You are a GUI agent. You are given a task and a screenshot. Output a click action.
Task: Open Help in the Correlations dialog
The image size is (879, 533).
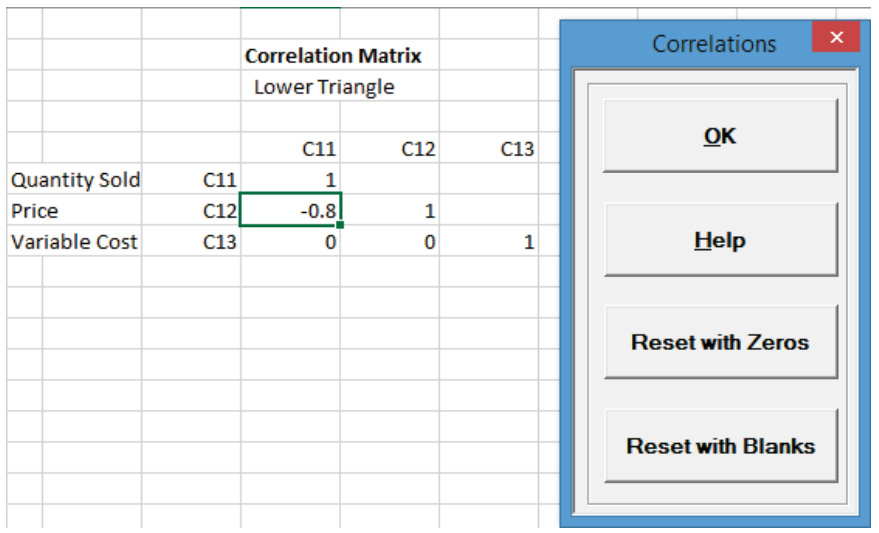pyautogui.click(x=720, y=240)
